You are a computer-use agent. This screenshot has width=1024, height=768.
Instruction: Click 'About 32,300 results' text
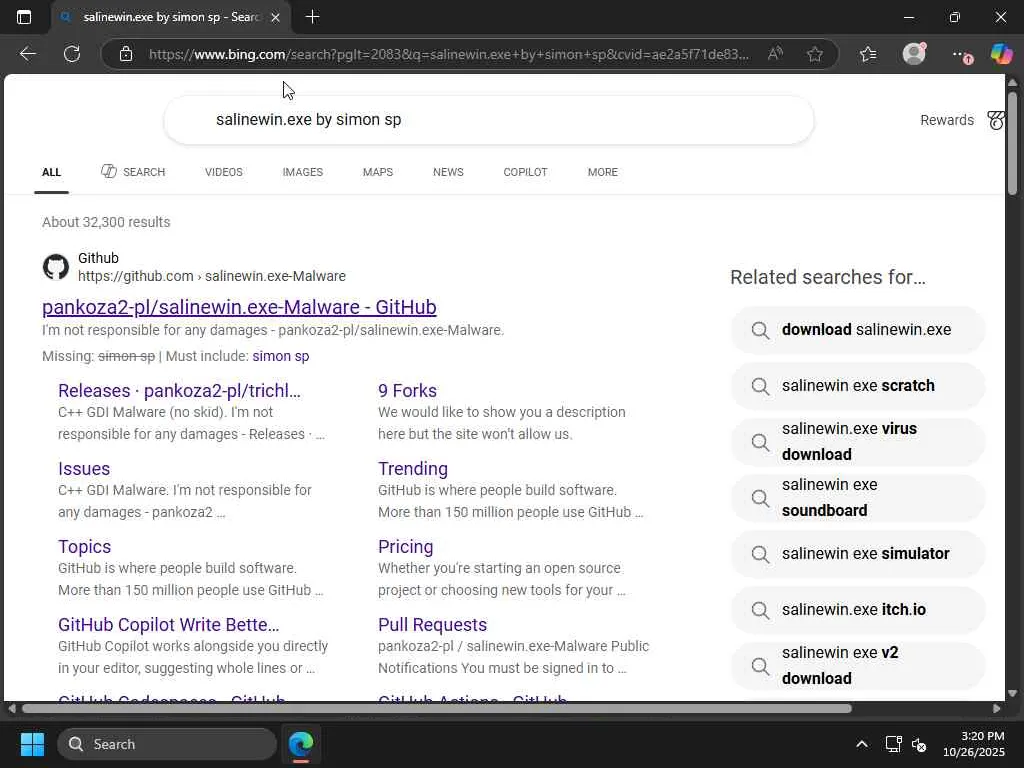pos(106,222)
